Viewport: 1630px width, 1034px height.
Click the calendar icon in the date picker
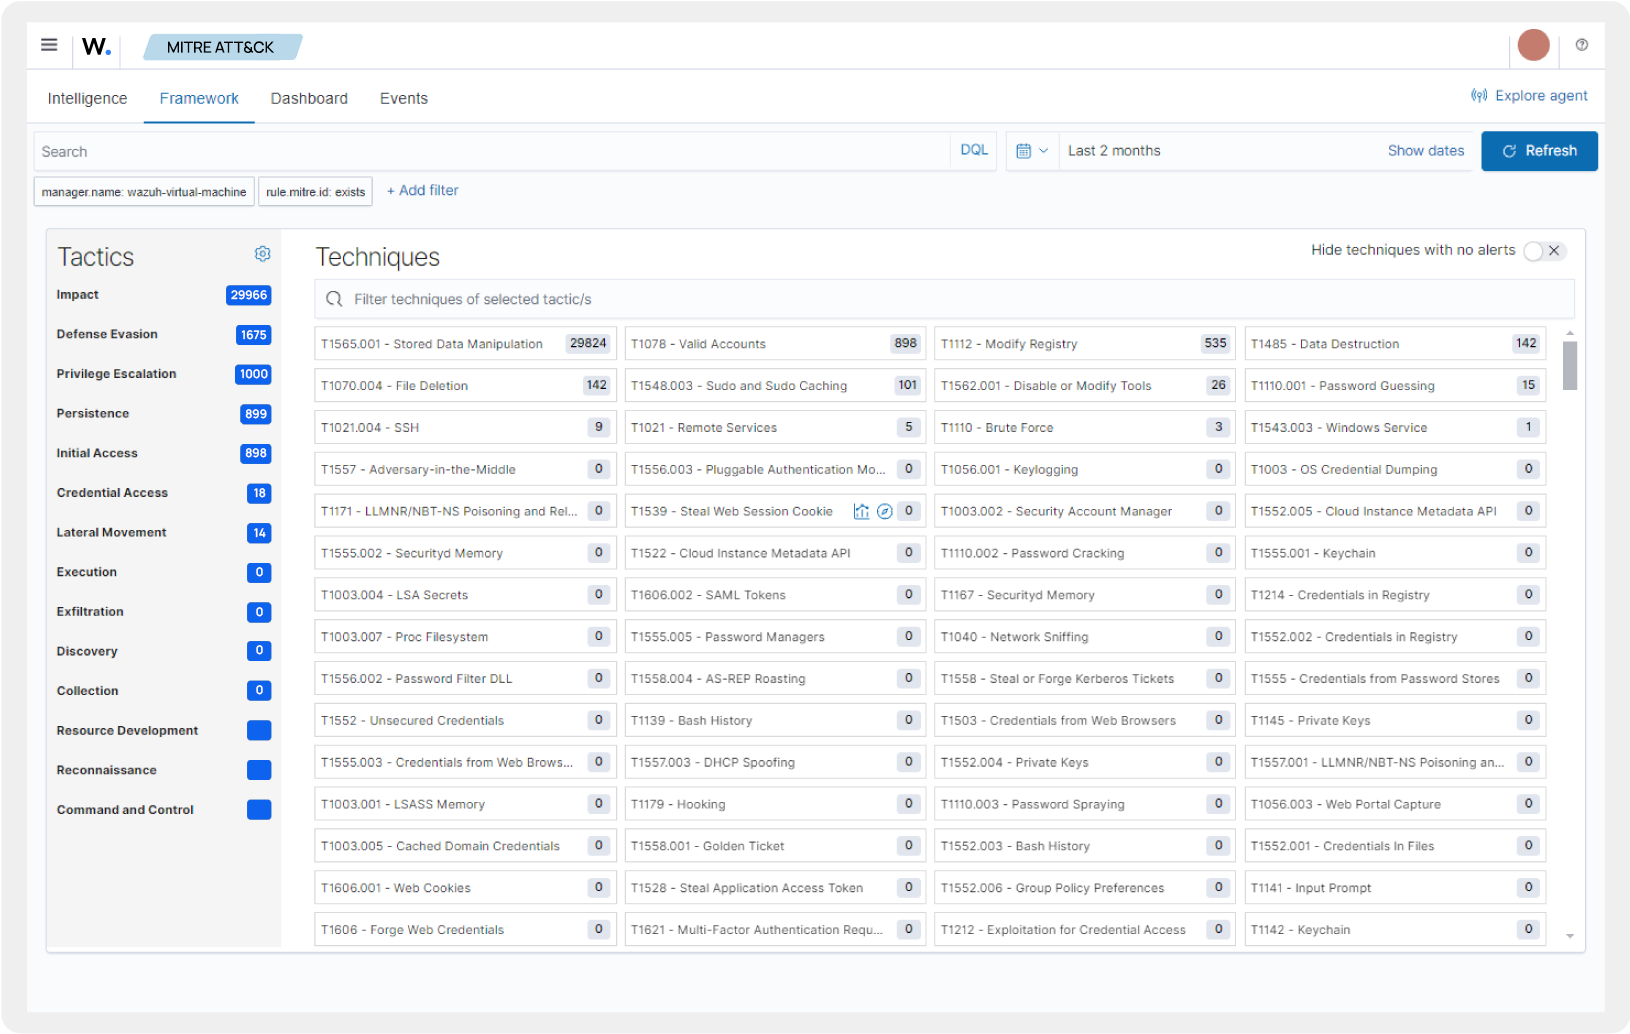pyautogui.click(x=1025, y=150)
